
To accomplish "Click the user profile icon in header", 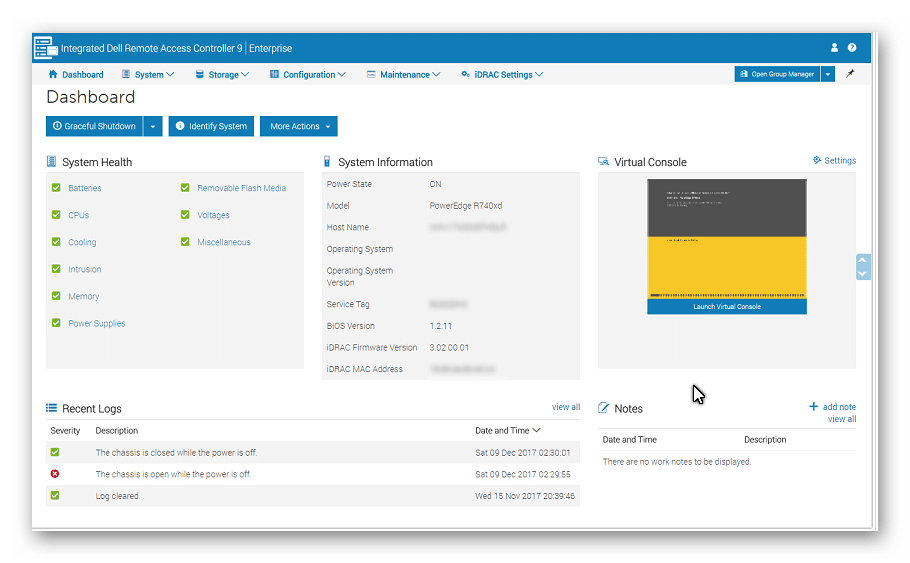I will coord(835,48).
